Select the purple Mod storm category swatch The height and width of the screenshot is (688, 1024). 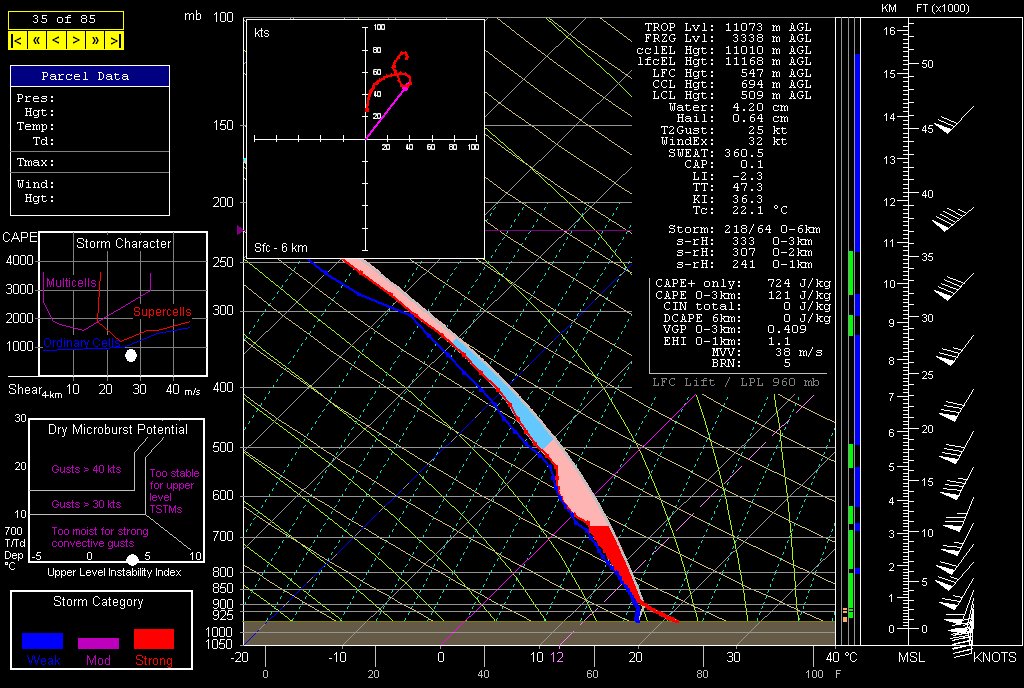98,644
